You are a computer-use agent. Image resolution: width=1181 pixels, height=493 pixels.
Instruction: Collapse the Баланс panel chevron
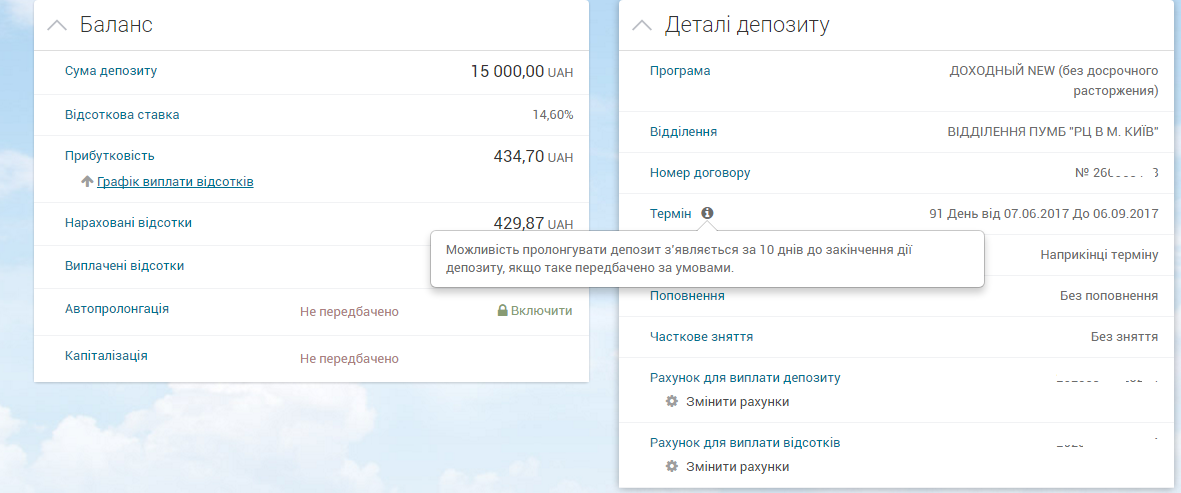pyautogui.click(x=56, y=25)
